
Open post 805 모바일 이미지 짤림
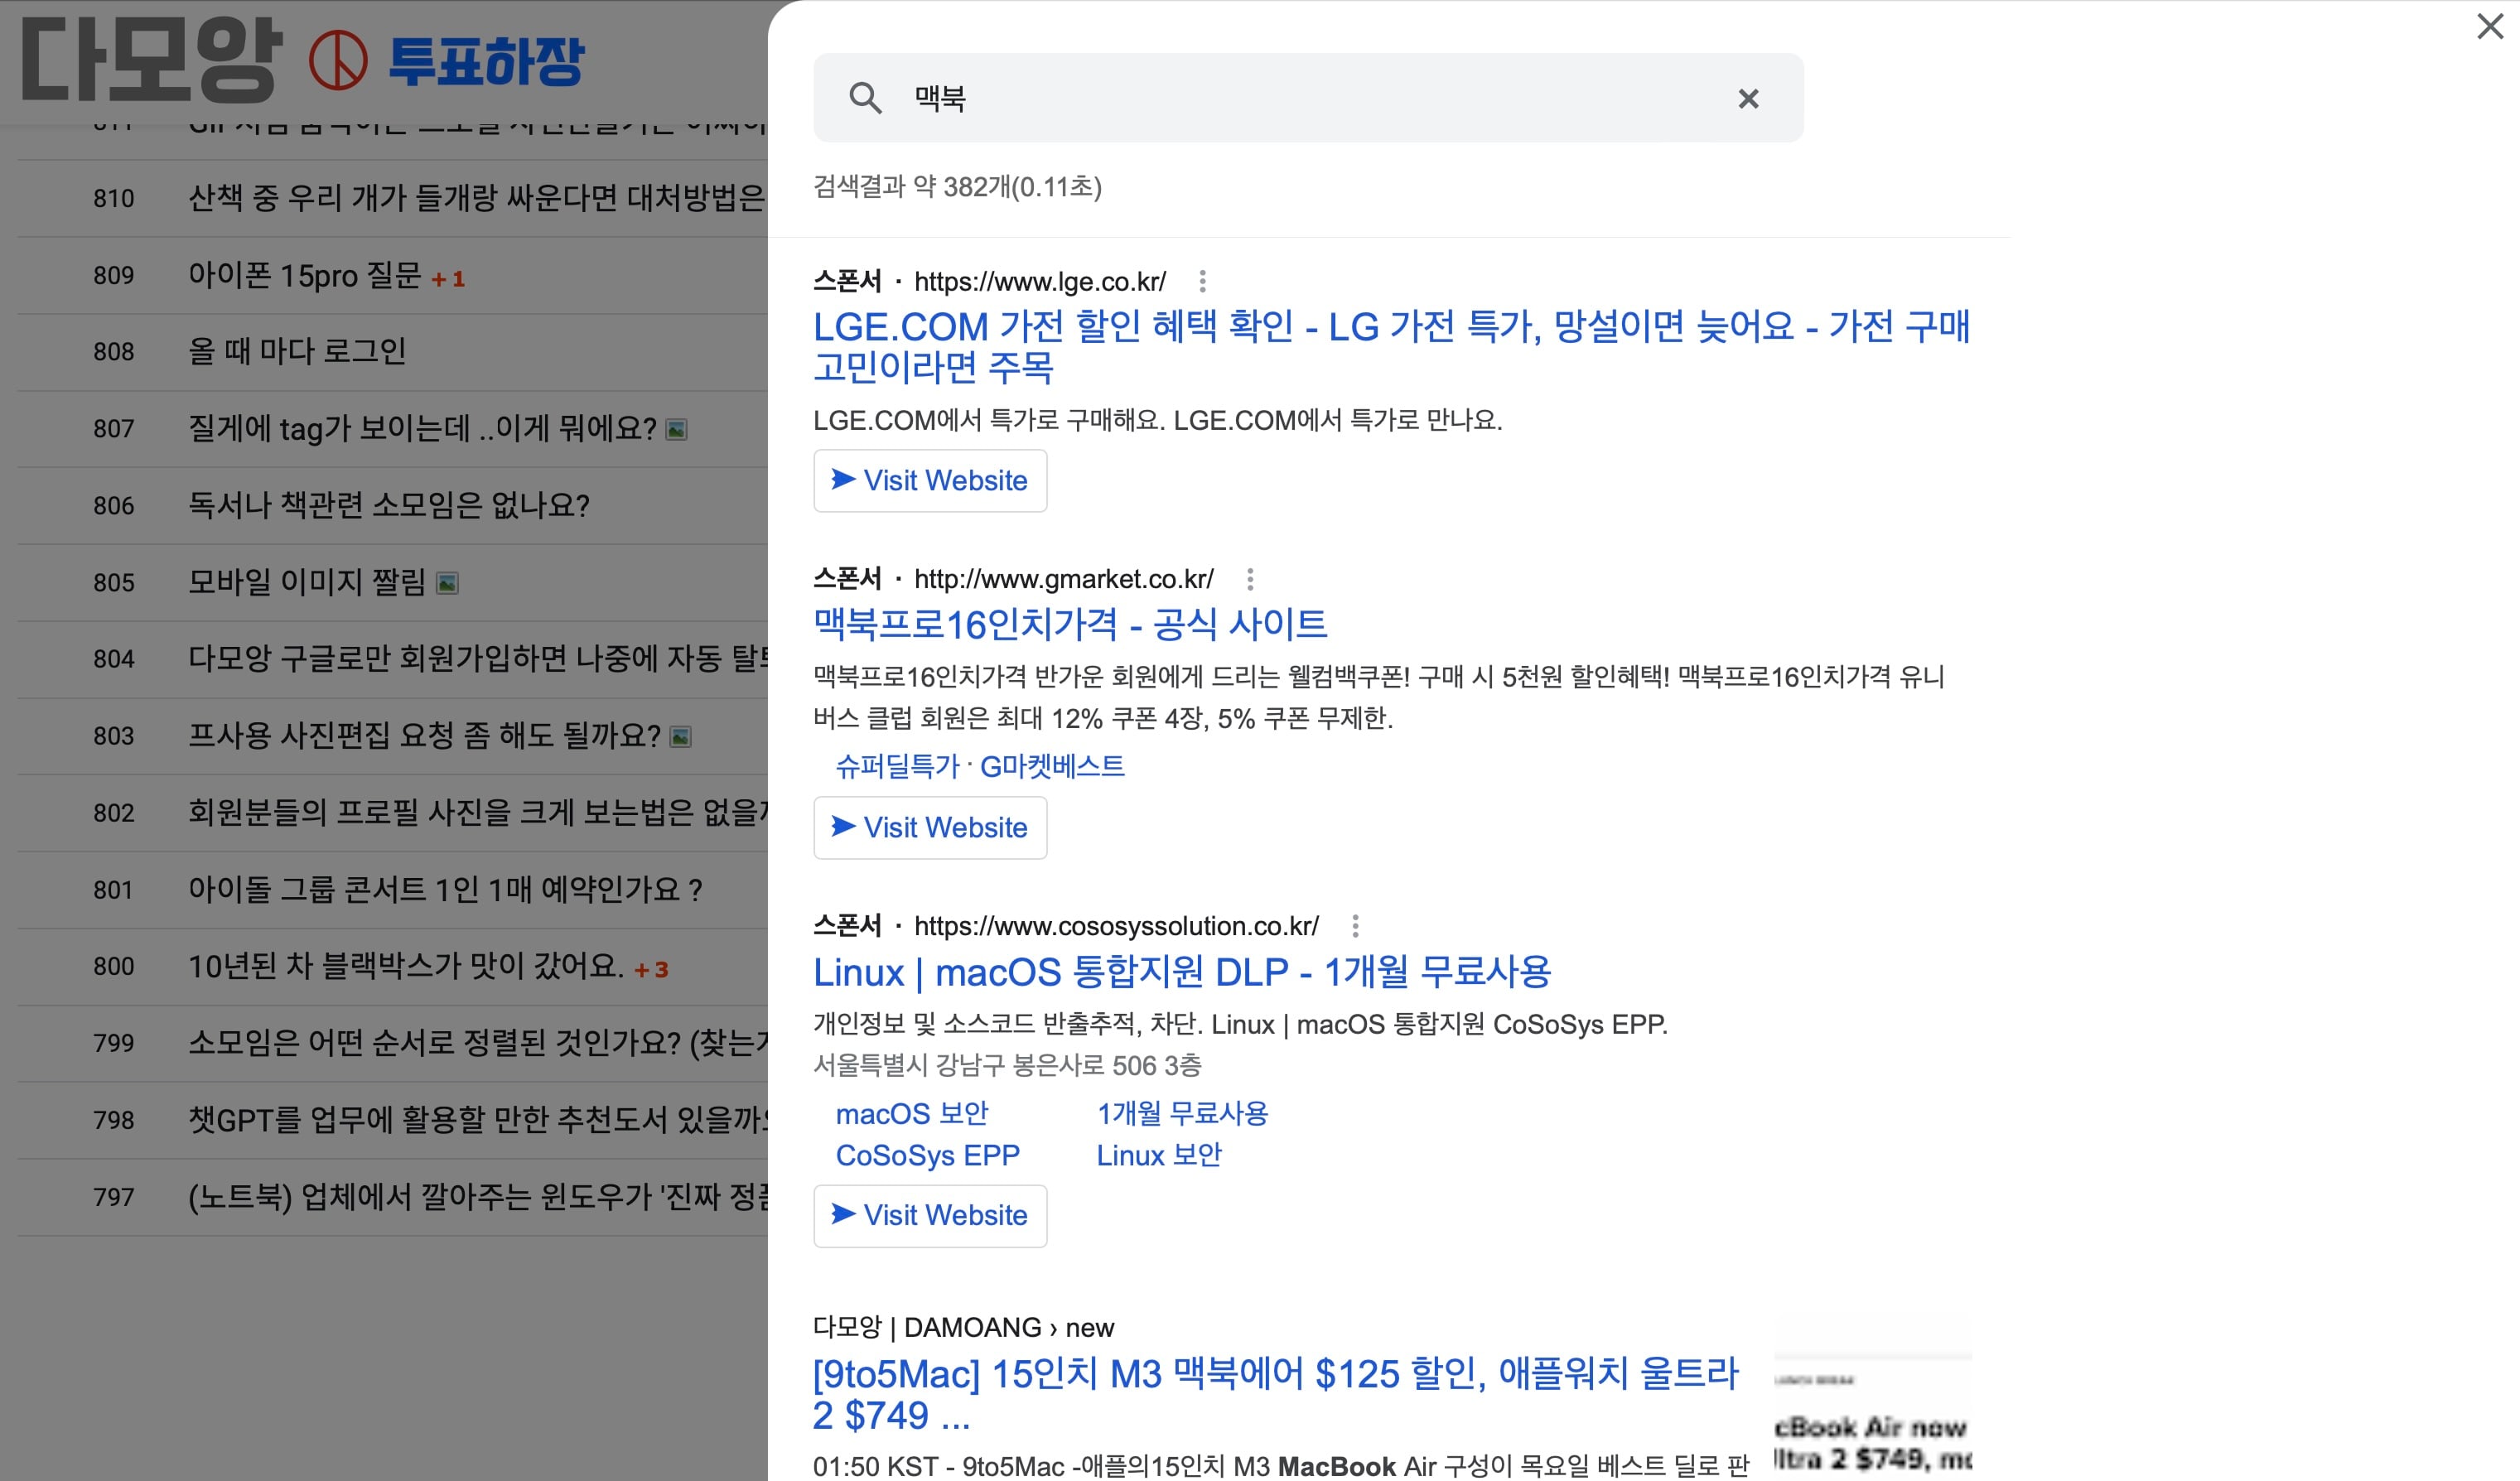307,582
